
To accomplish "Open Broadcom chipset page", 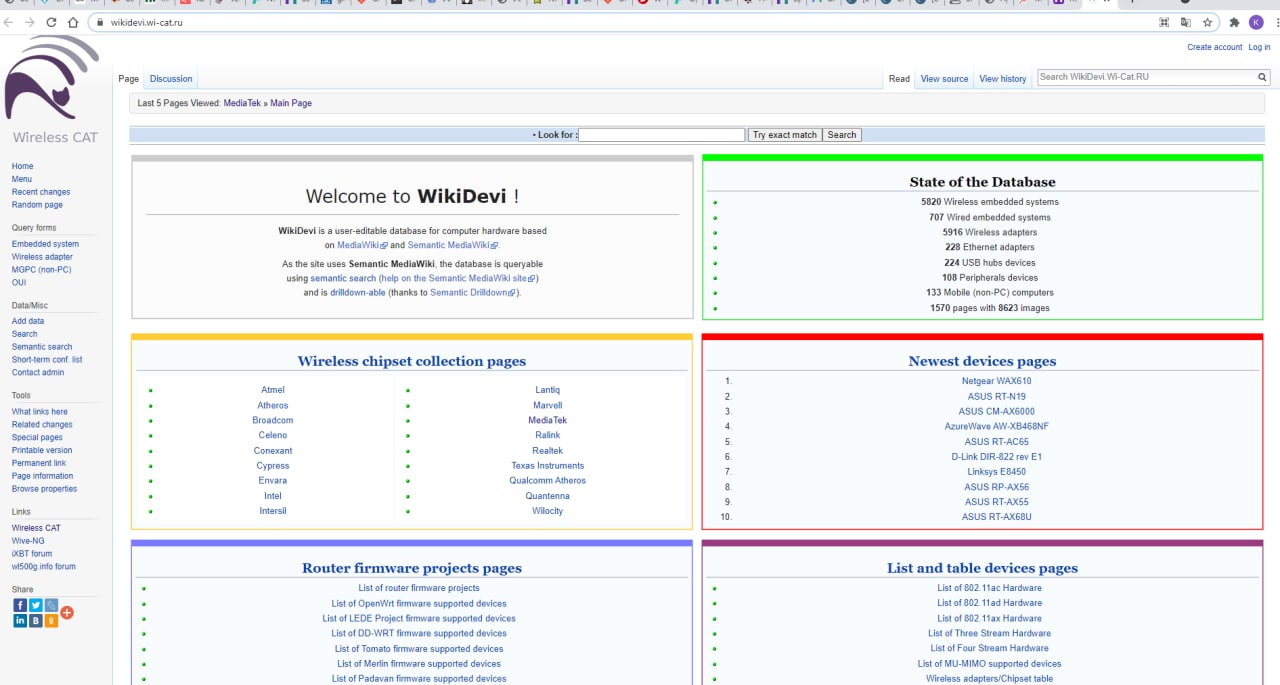I will click(x=273, y=420).
